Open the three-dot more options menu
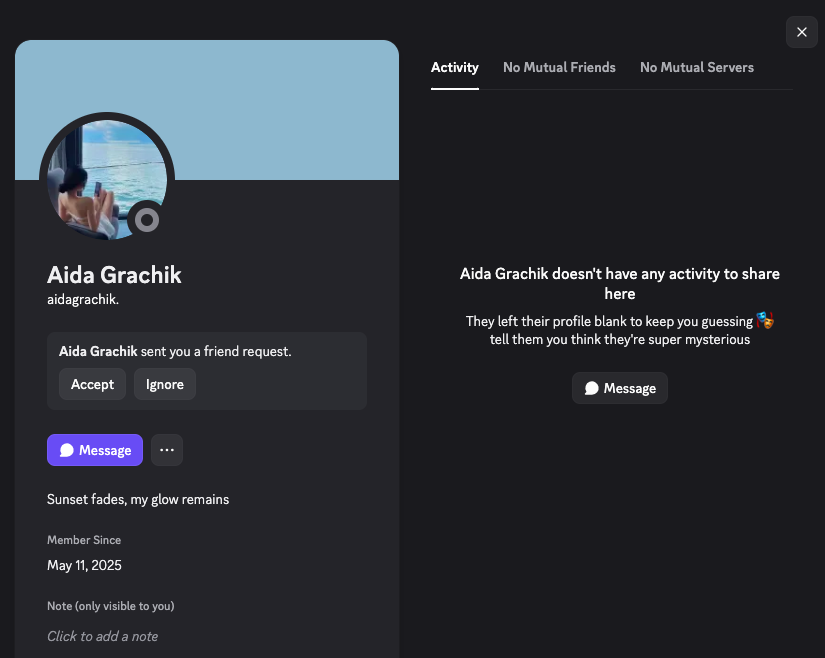825x658 pixels. (167, 450)
